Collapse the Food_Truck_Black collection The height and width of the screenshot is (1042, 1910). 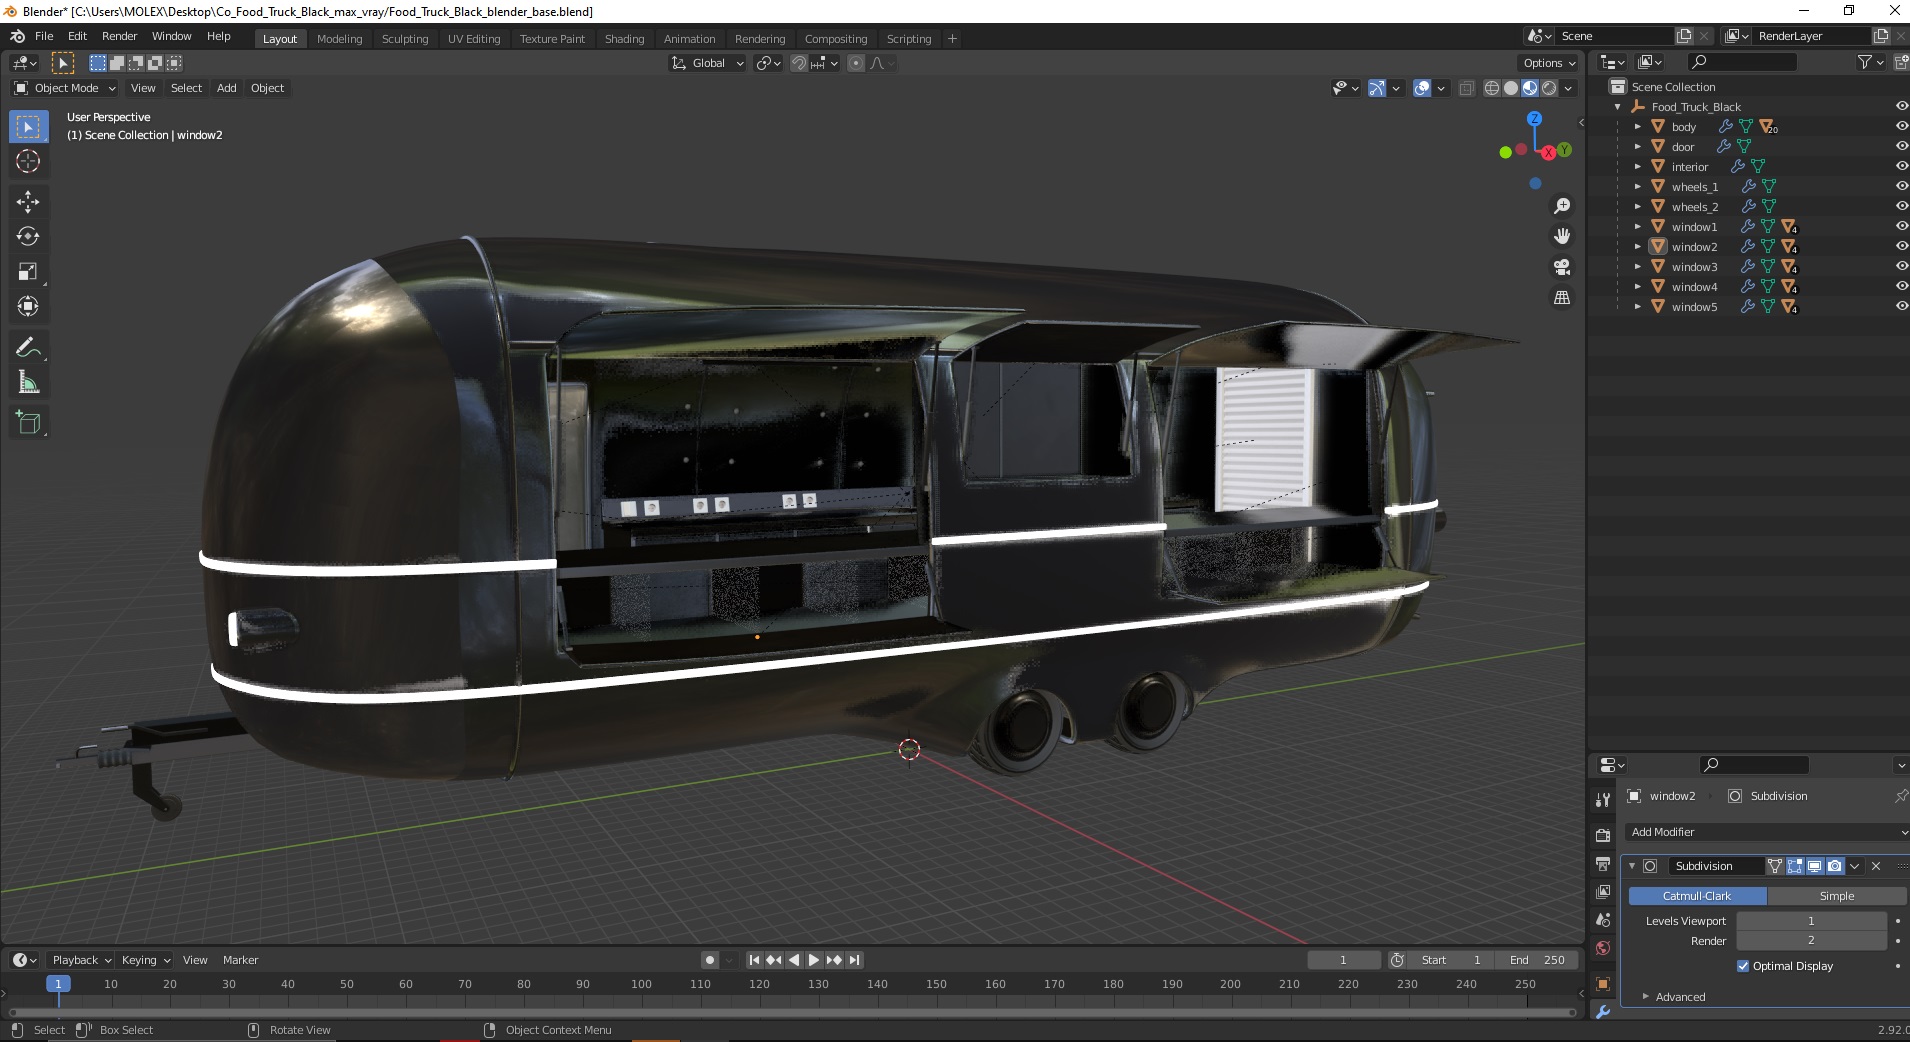point(1618,107)
